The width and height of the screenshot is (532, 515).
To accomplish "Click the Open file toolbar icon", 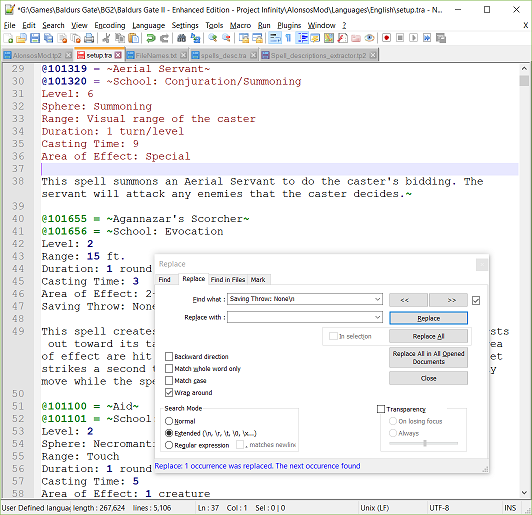I will (x=21, y=38).
